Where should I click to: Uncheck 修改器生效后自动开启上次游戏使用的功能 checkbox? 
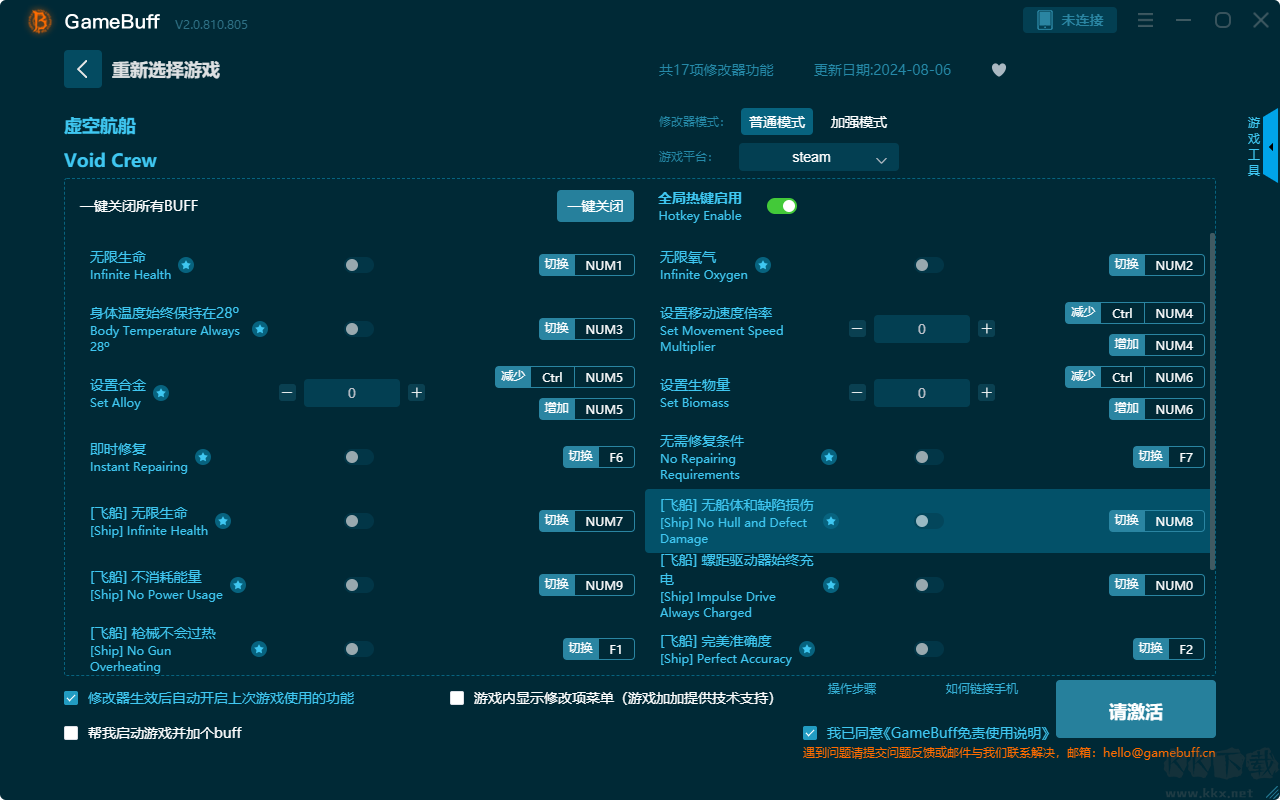(71, 698)
